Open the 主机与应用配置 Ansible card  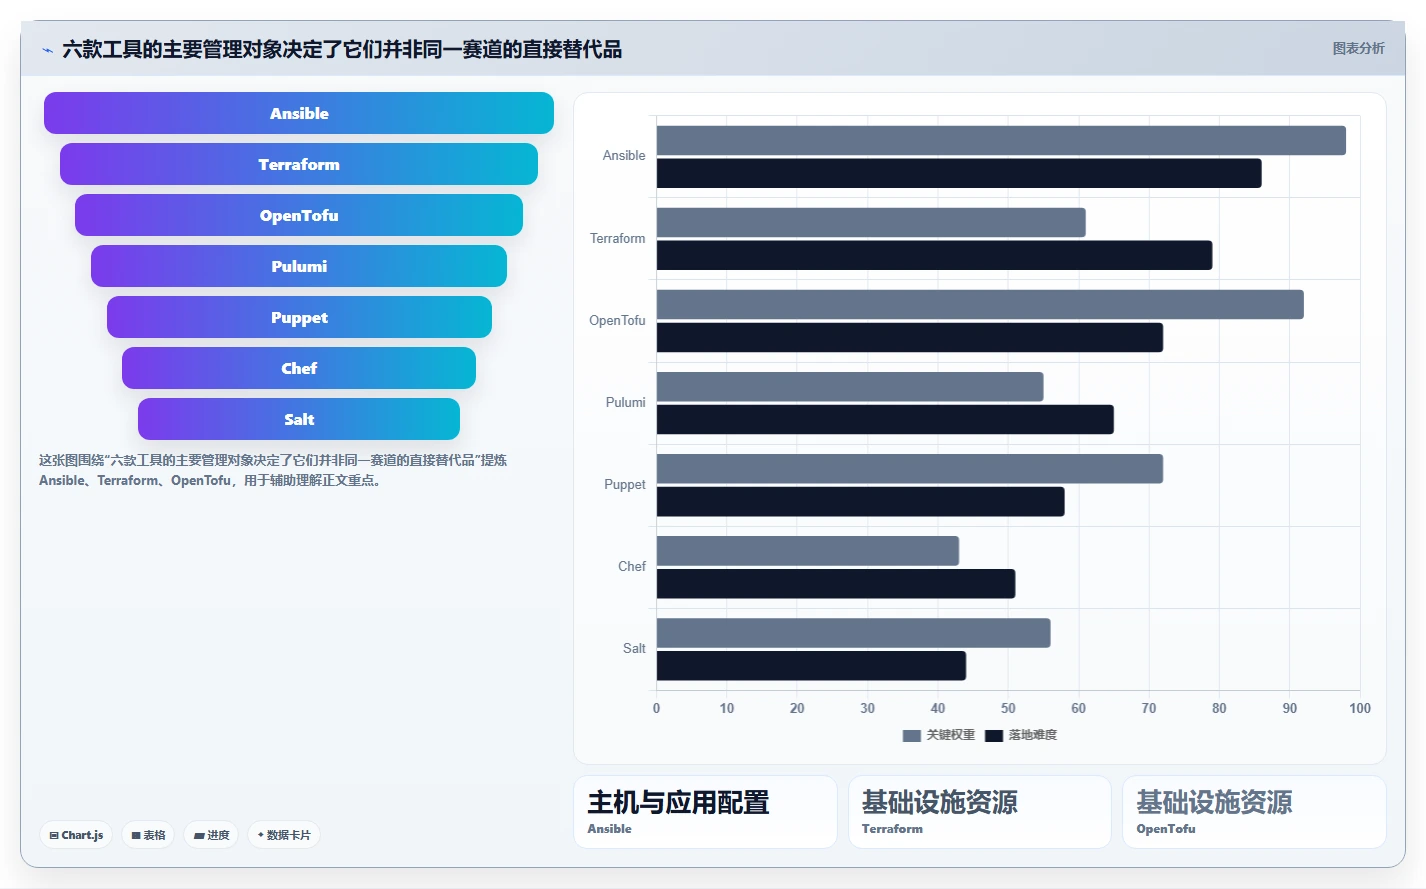pos(705,812)
